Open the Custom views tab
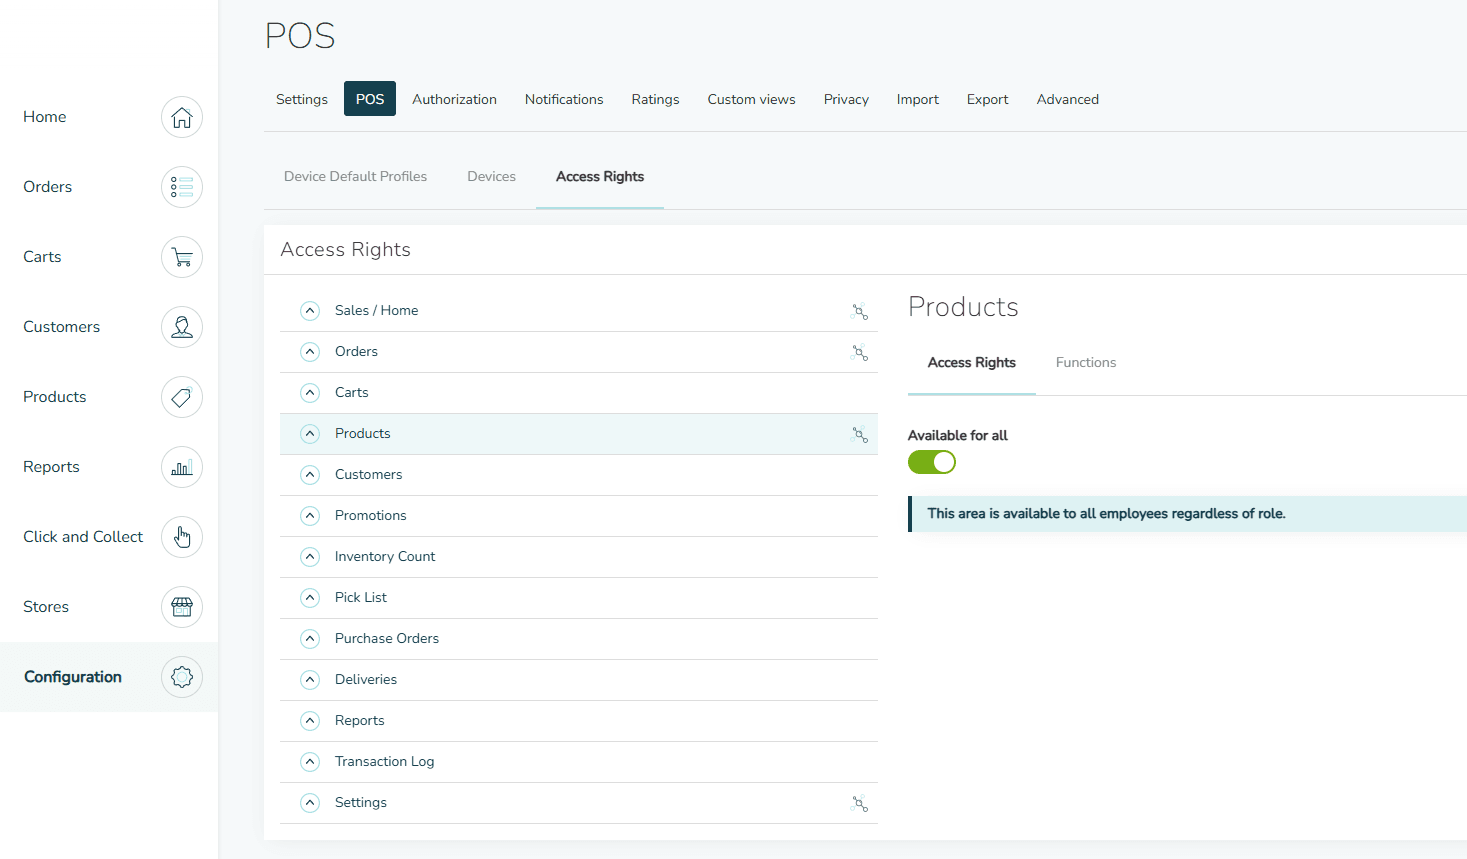This screenshot has height=859, width=1467. click(x=751, y=99)
